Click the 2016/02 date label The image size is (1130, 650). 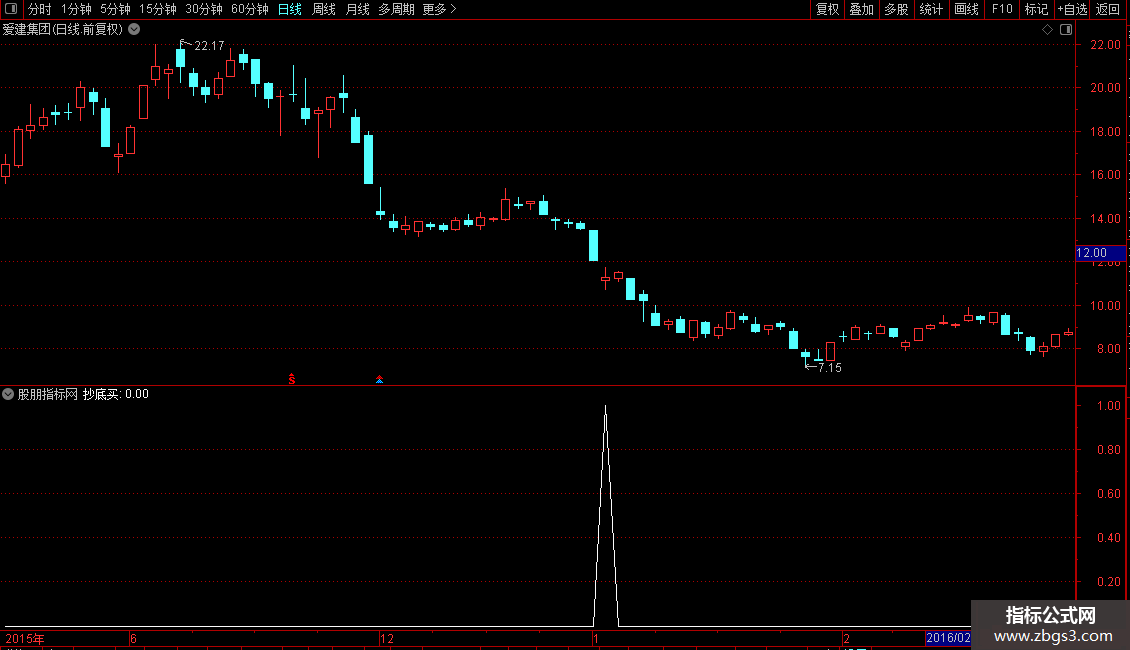click(x=948, y=638)
